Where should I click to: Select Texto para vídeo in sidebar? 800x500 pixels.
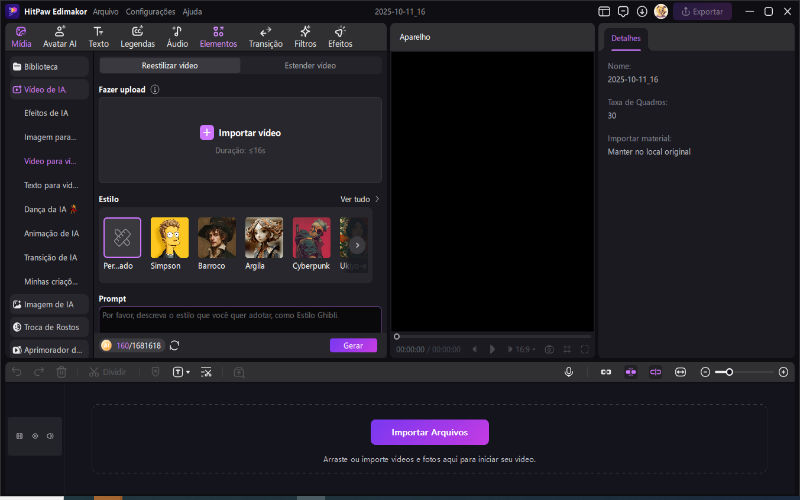(x=51, y=185)
